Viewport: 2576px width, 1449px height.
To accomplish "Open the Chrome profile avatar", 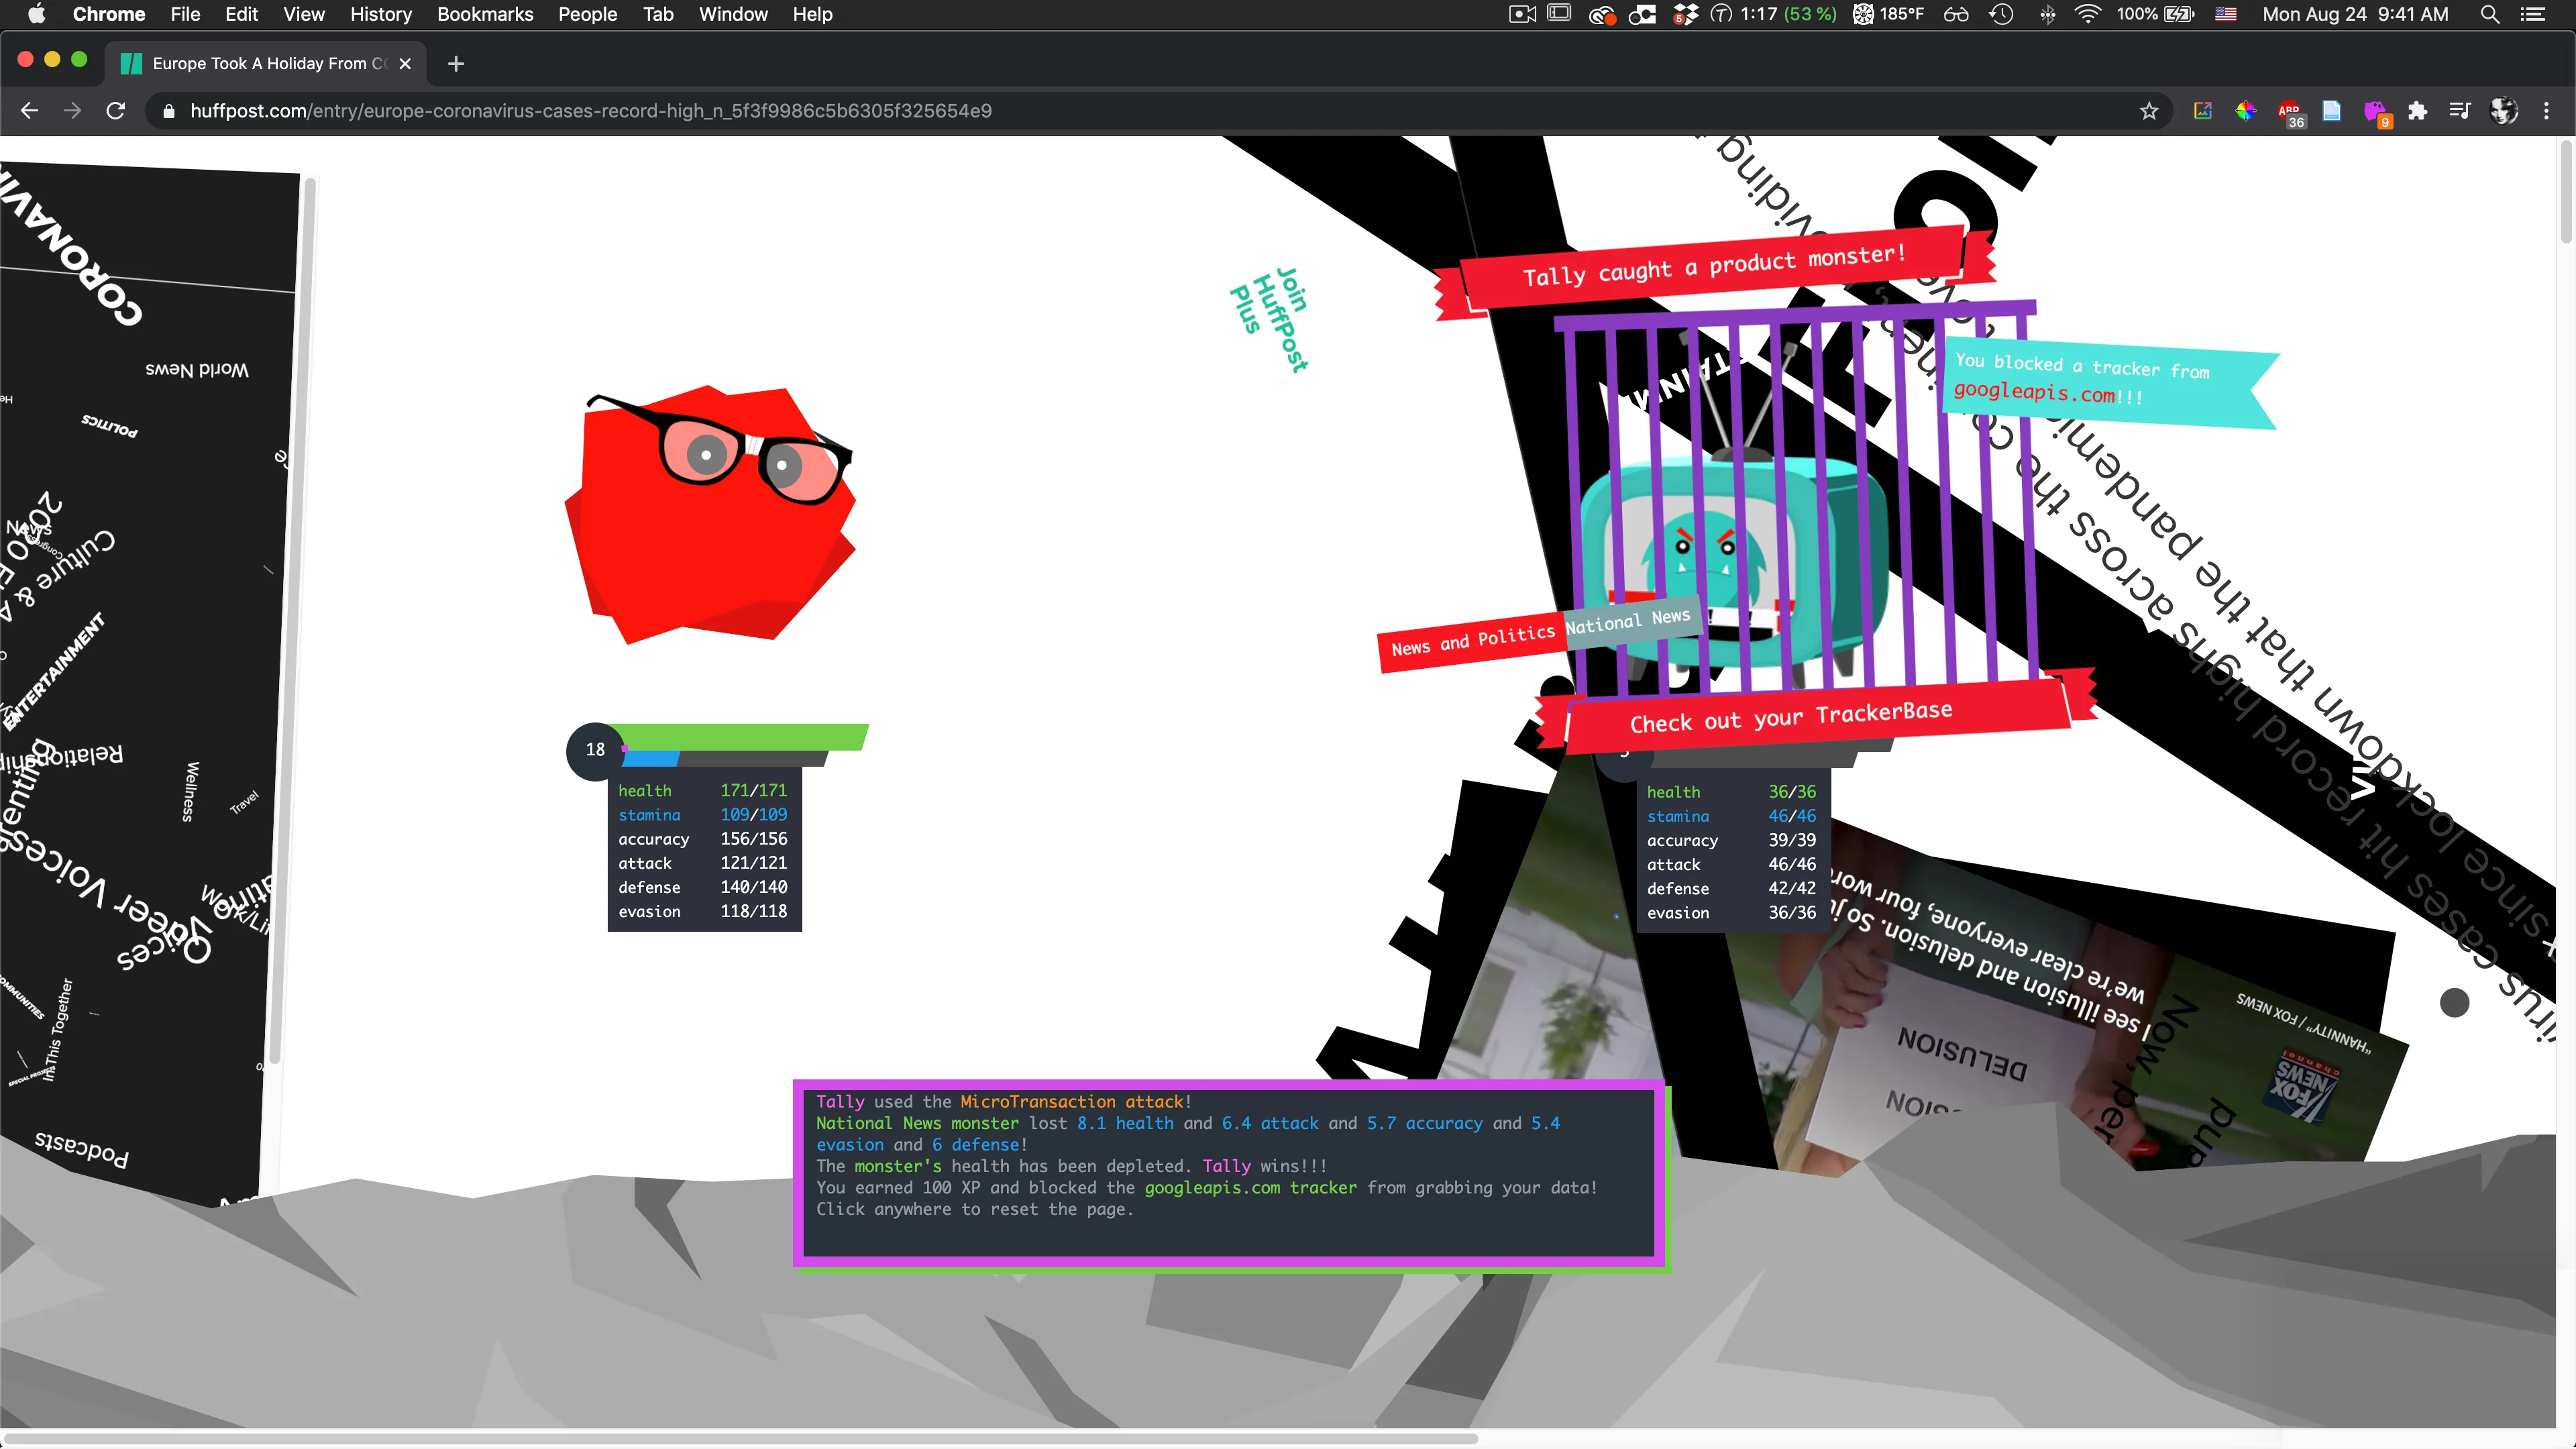I will pos(2504,111).
